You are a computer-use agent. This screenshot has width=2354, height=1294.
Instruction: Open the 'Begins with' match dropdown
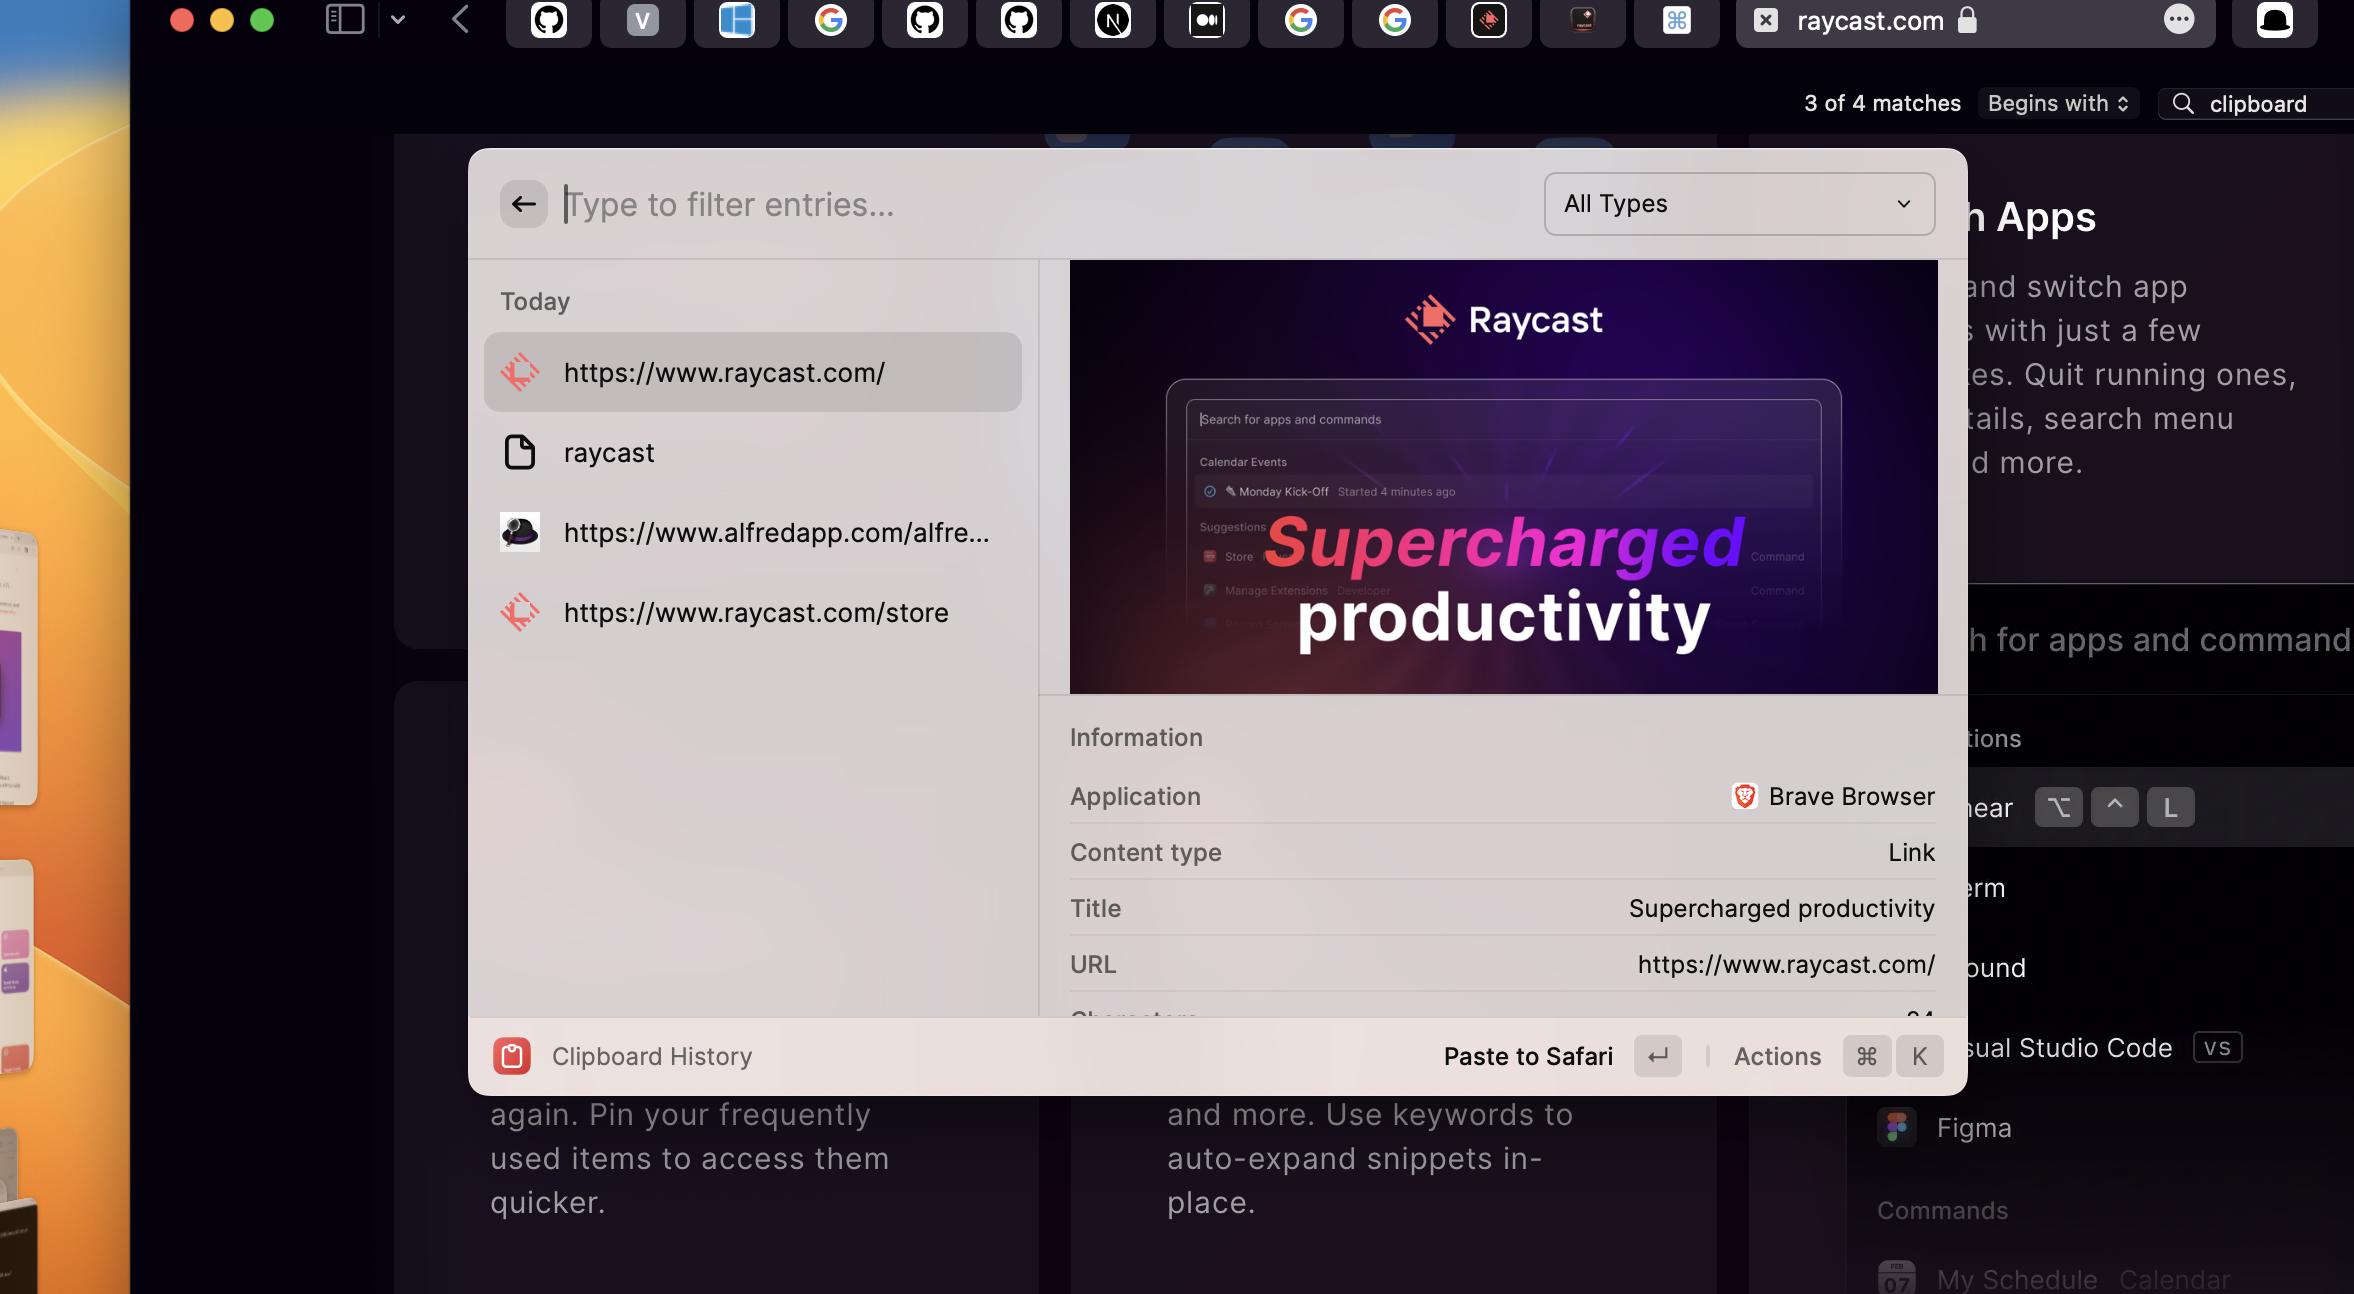pos(2058,103)
